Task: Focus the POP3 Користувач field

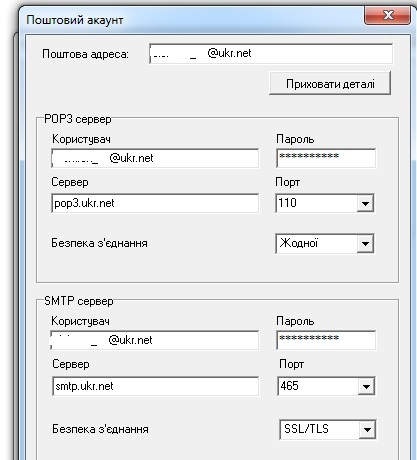Action: (x=155, y=158)
